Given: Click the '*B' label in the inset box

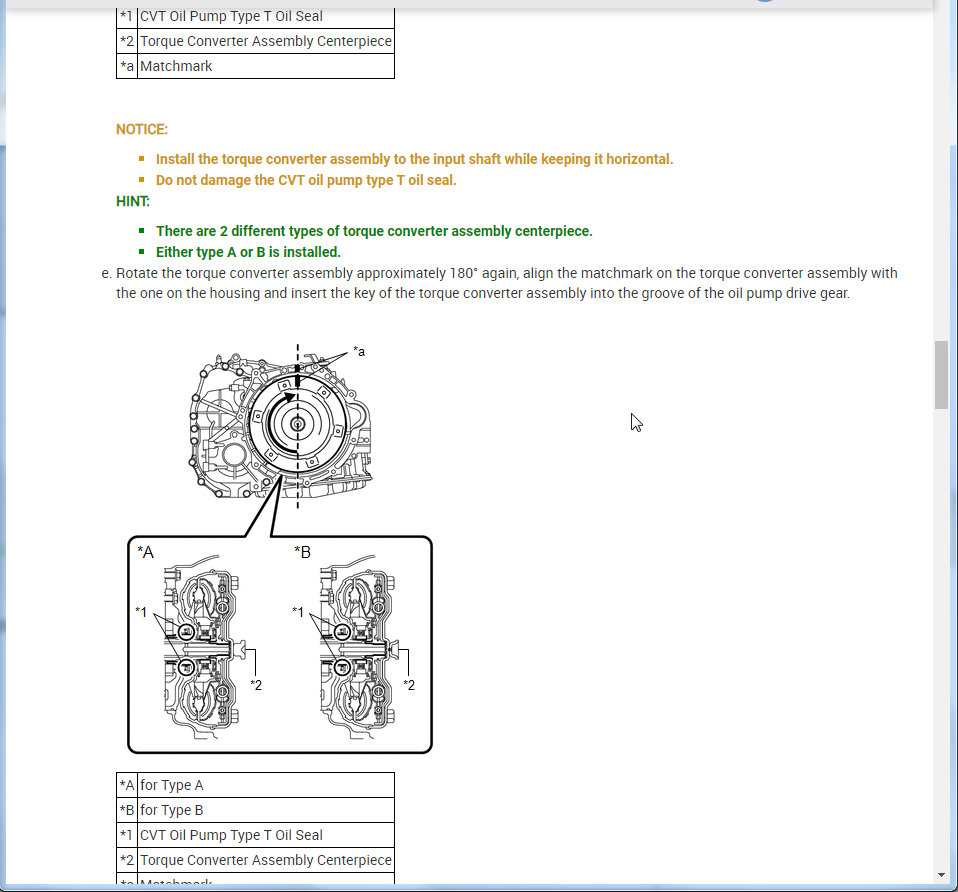Looking at the screenshot, I should coord(302,552).
